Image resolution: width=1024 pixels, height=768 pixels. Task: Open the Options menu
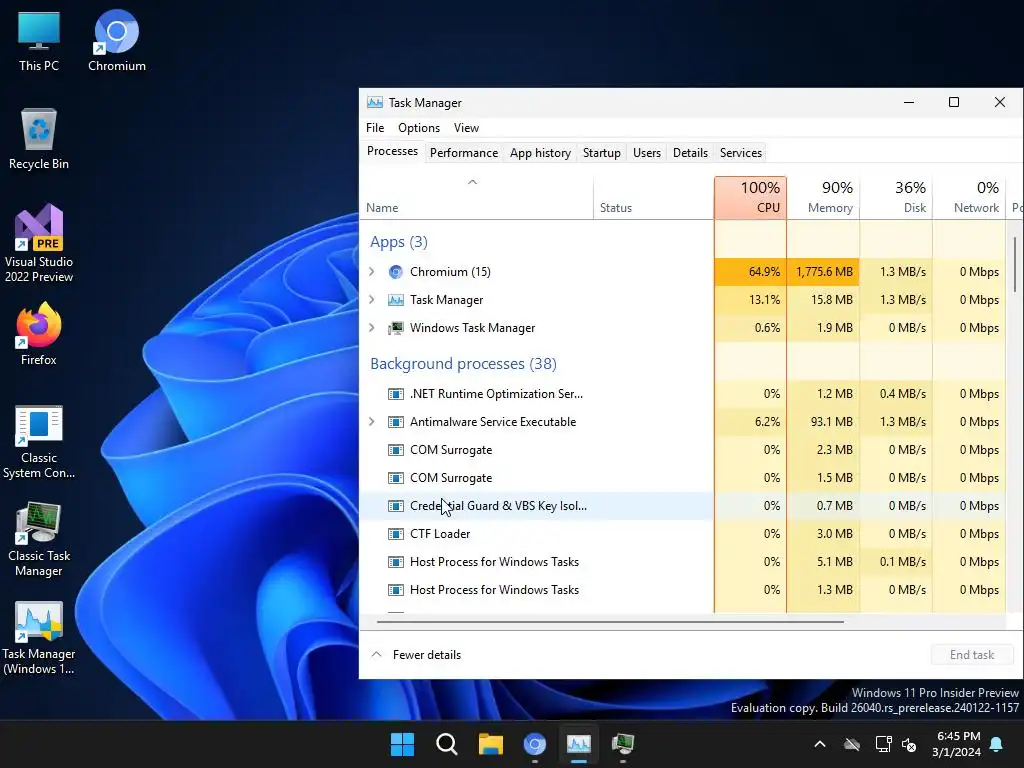(419, 128)
